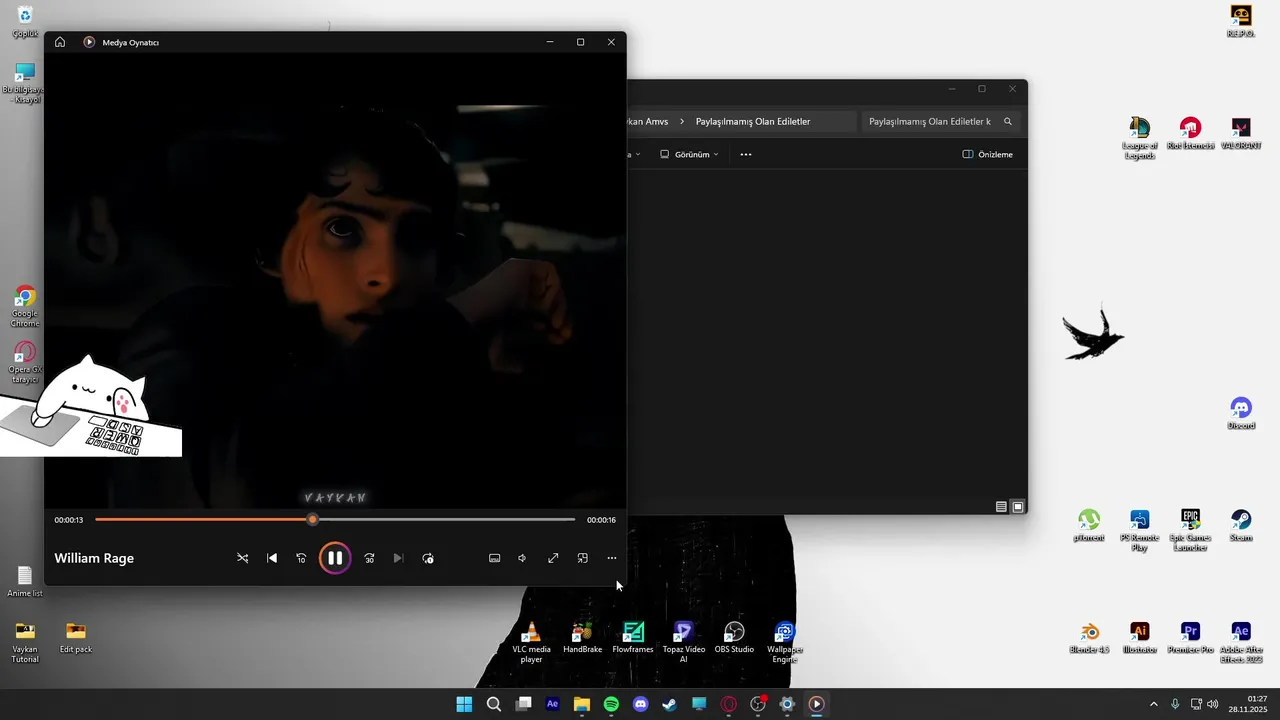
Task: Click the search magnifier in File Explorer
Action: [1008, 121]
